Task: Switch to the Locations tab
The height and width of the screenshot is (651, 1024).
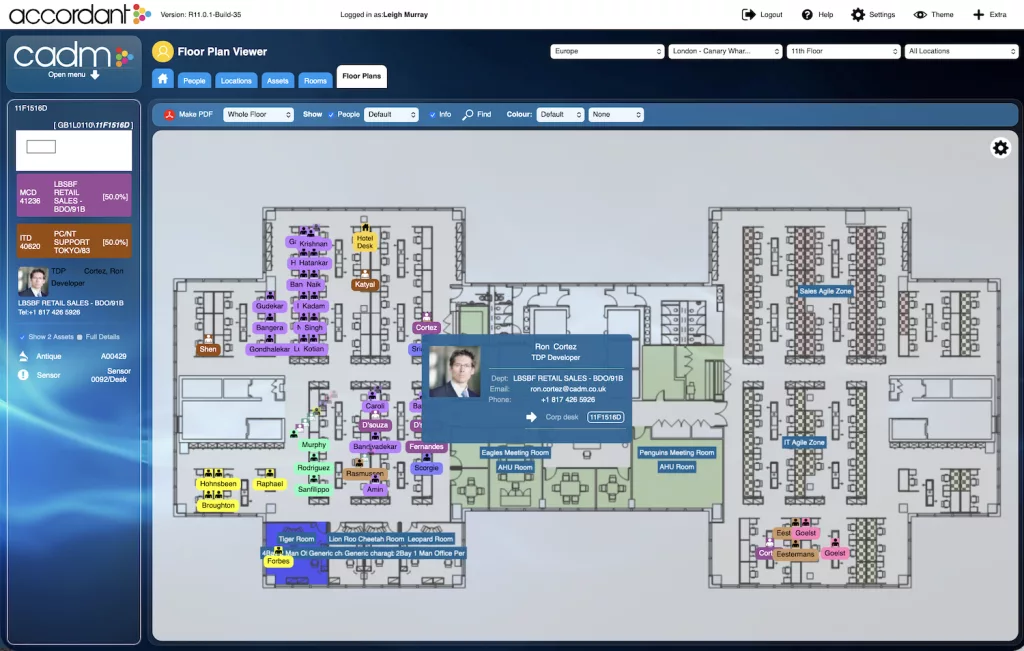Action: [x=236, y=80]
